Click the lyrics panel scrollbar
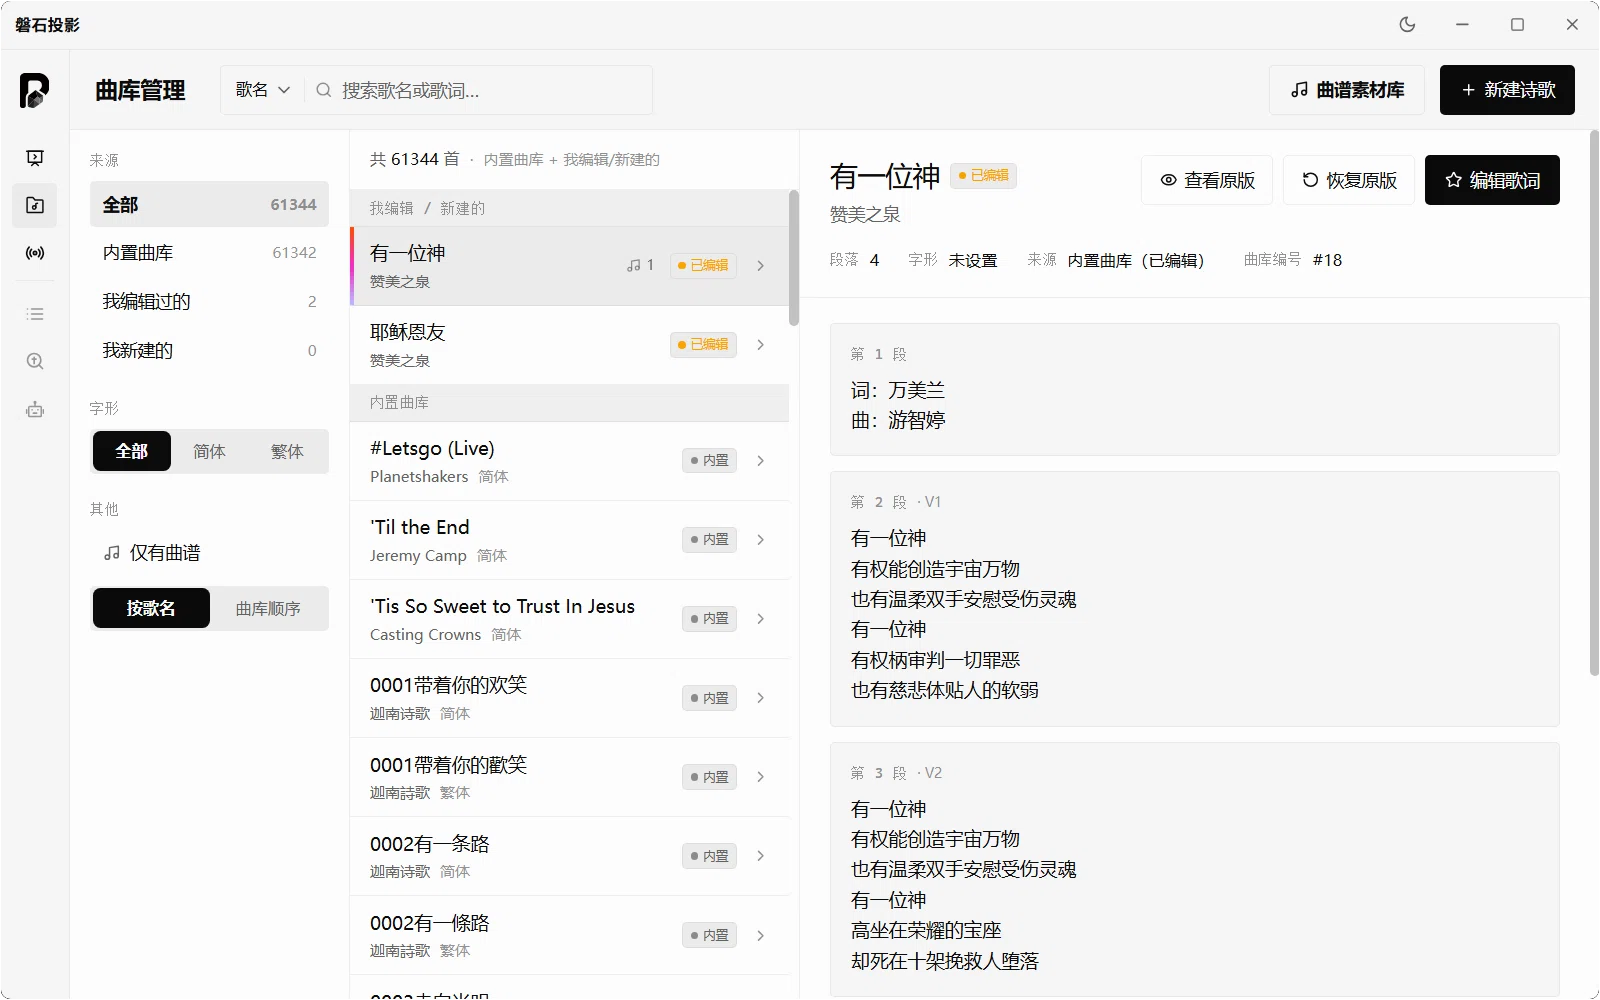The image size is (1600, 1000). 1594,403
